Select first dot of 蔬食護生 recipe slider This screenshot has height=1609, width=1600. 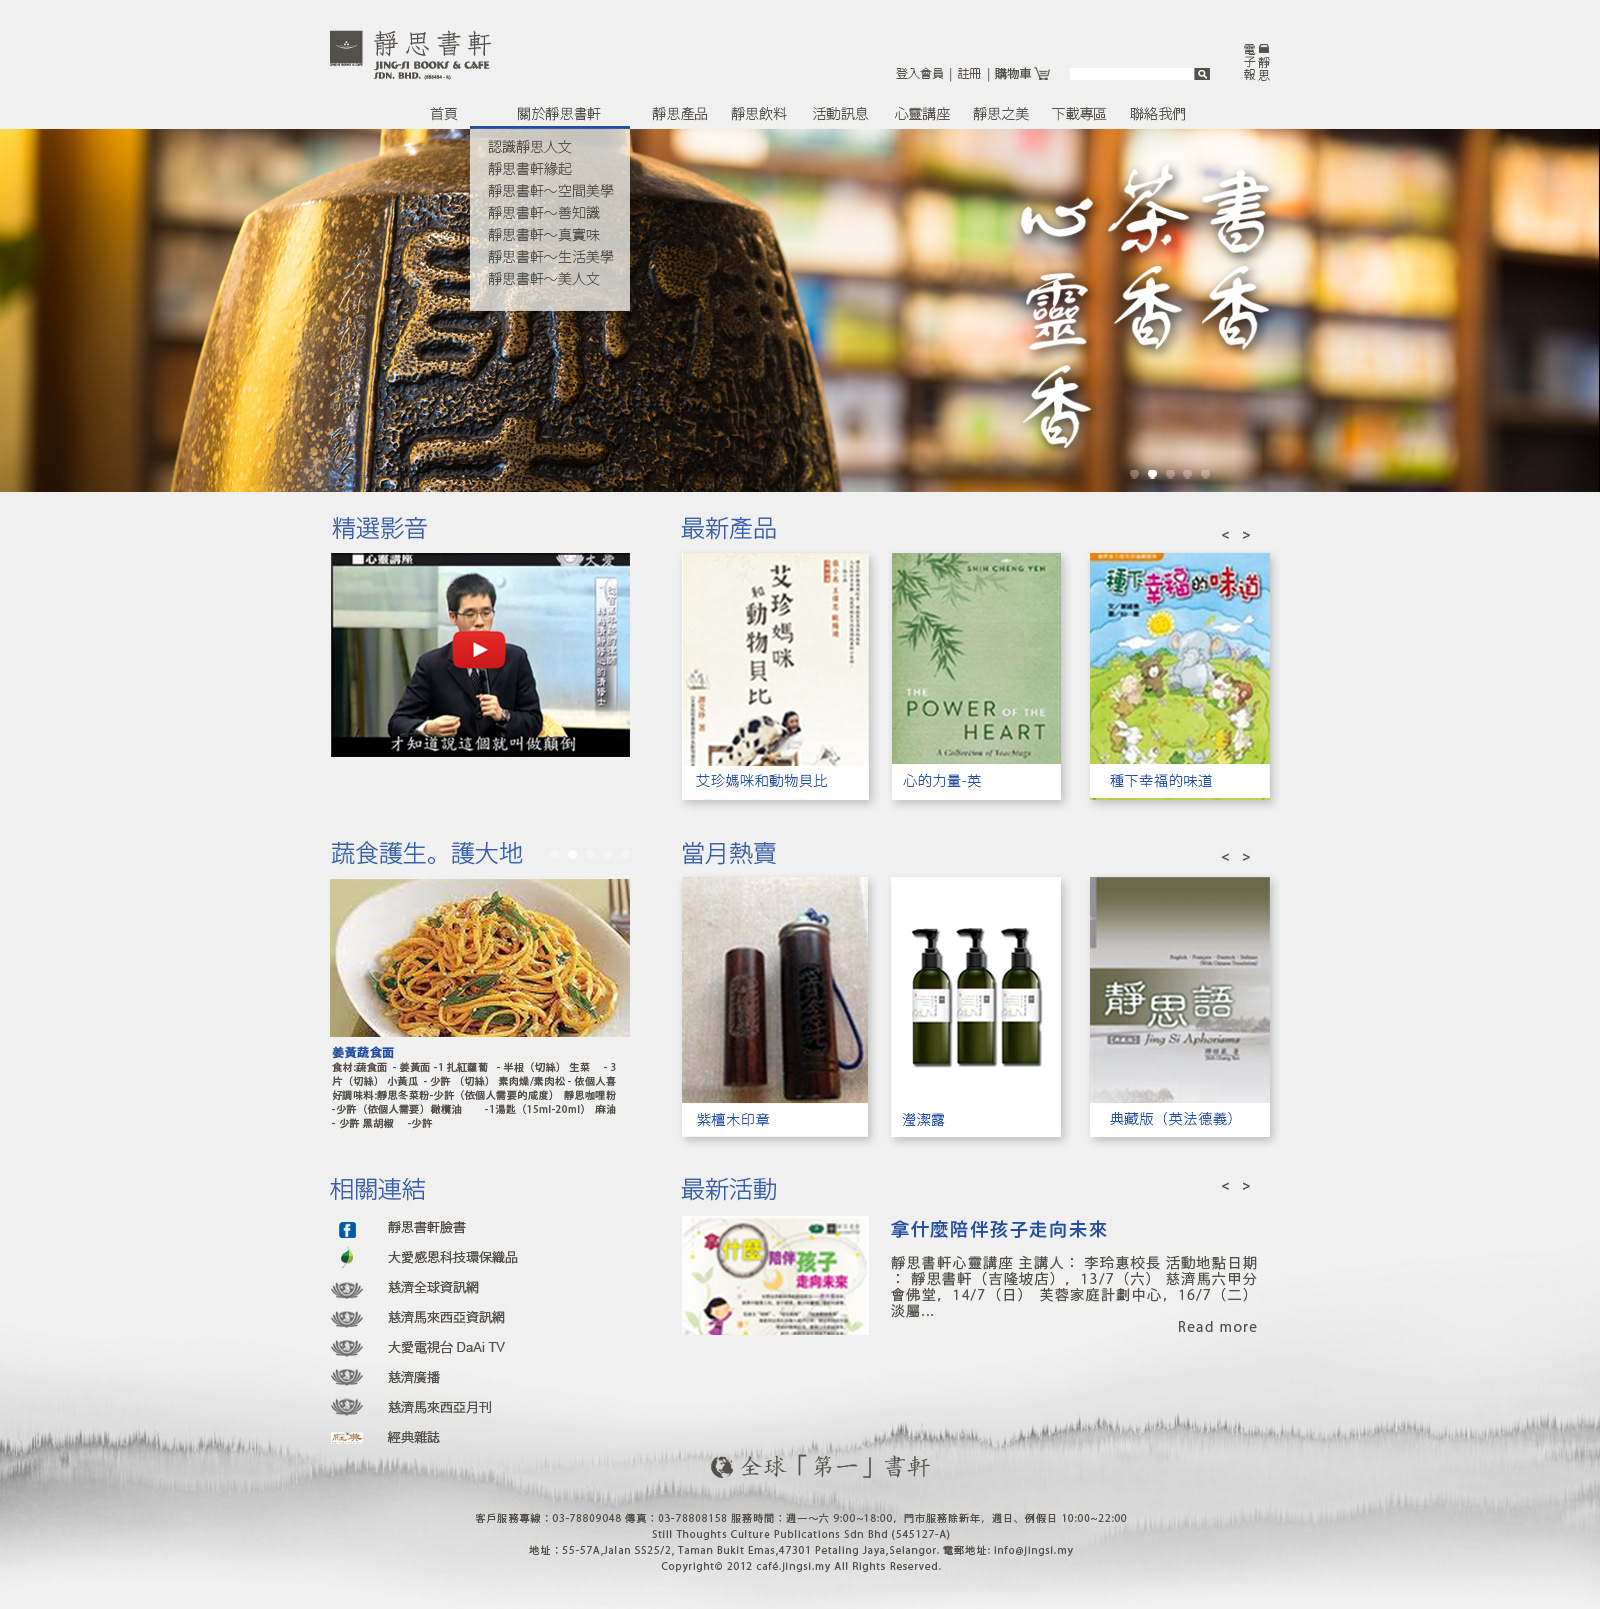[554, 854]
